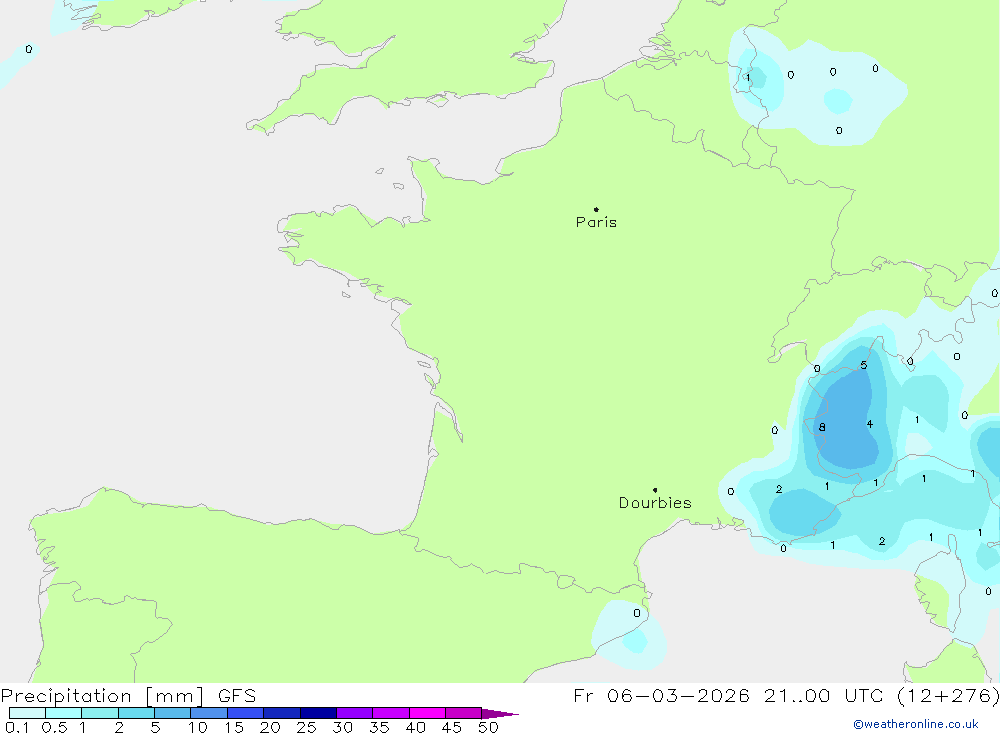Click the 'Precipitation [mm]' title text
The height and width of the screenshot is (733, 1000).
102,696
